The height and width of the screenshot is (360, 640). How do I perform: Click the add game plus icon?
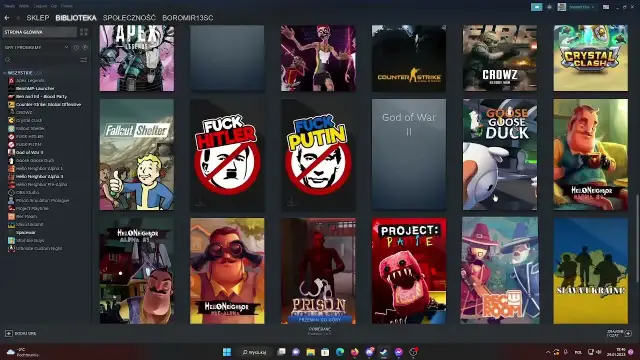pos(9,333)
